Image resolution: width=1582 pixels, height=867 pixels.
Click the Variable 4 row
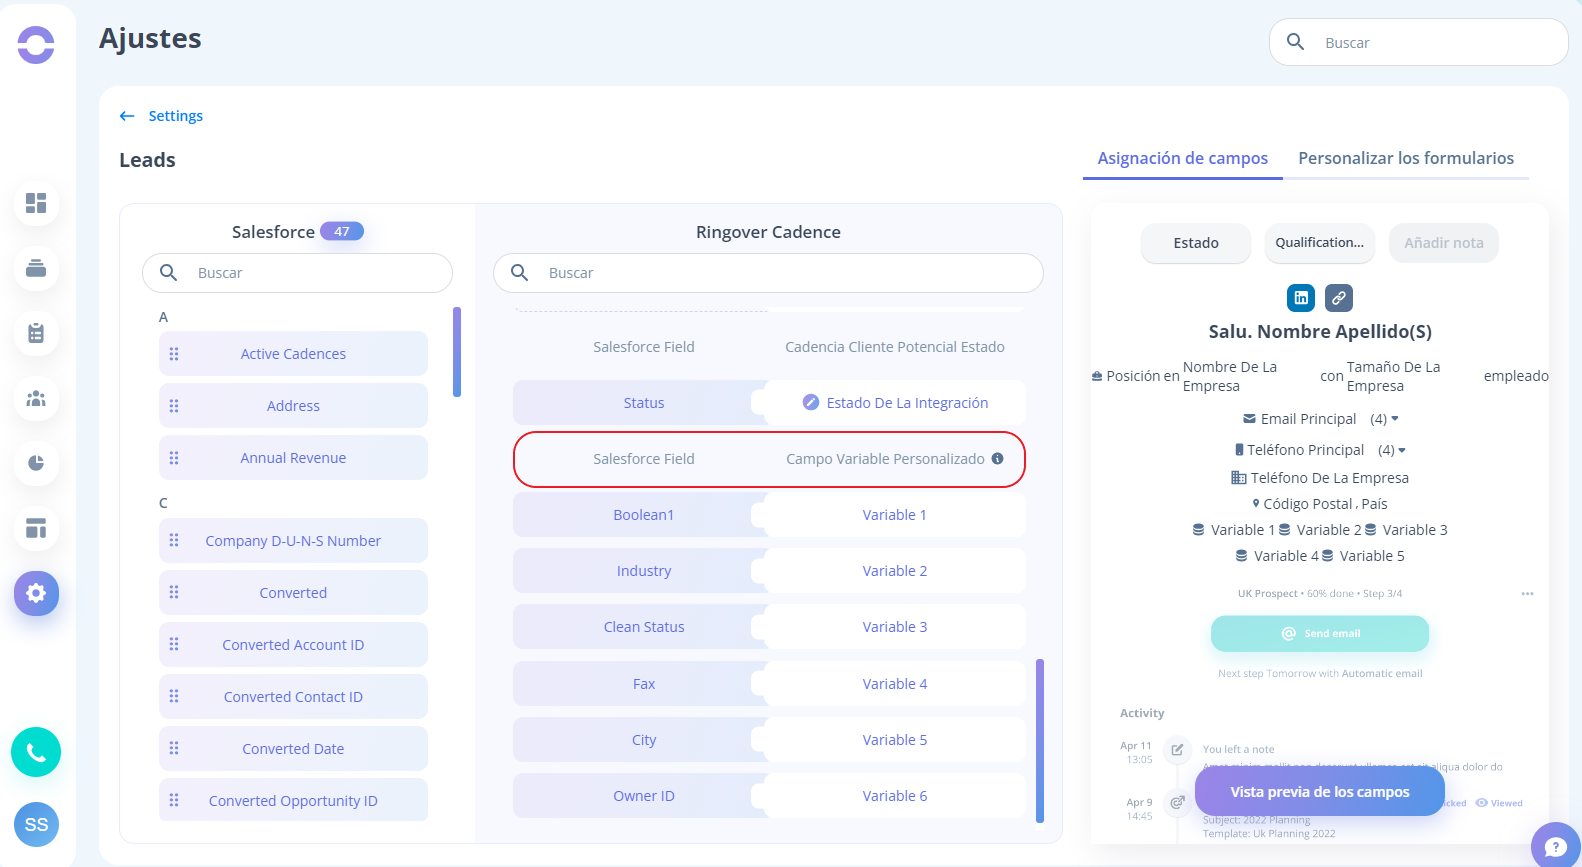[895, 684]
